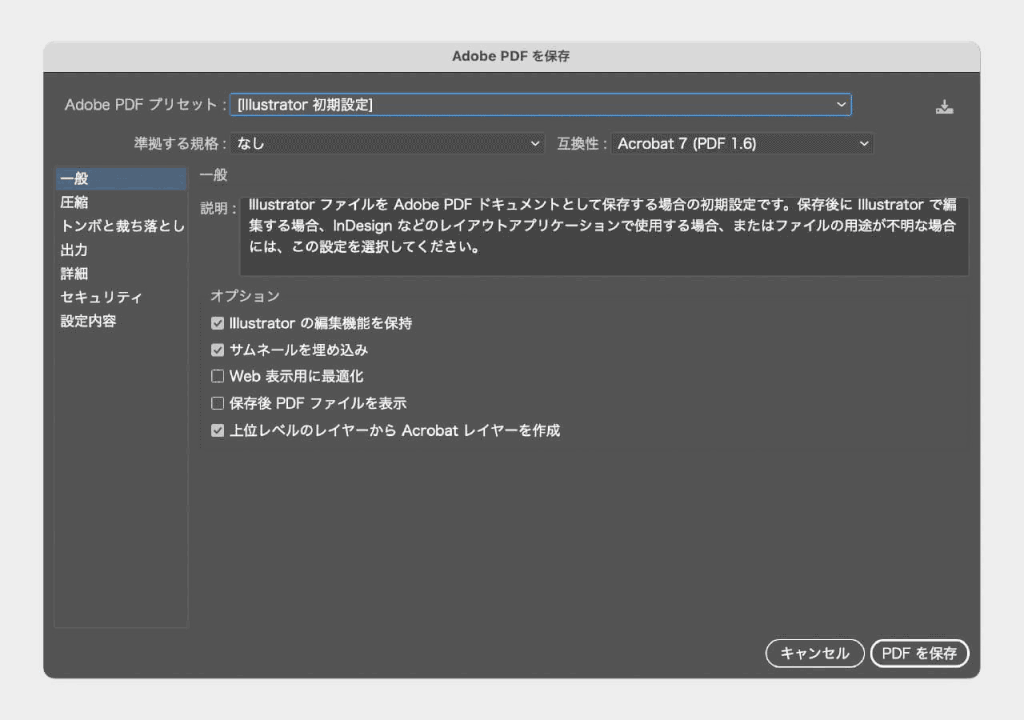Enable 保存後 PDF ファイルを表示
The image size is (1024, 720).
(x=217, y=403)
